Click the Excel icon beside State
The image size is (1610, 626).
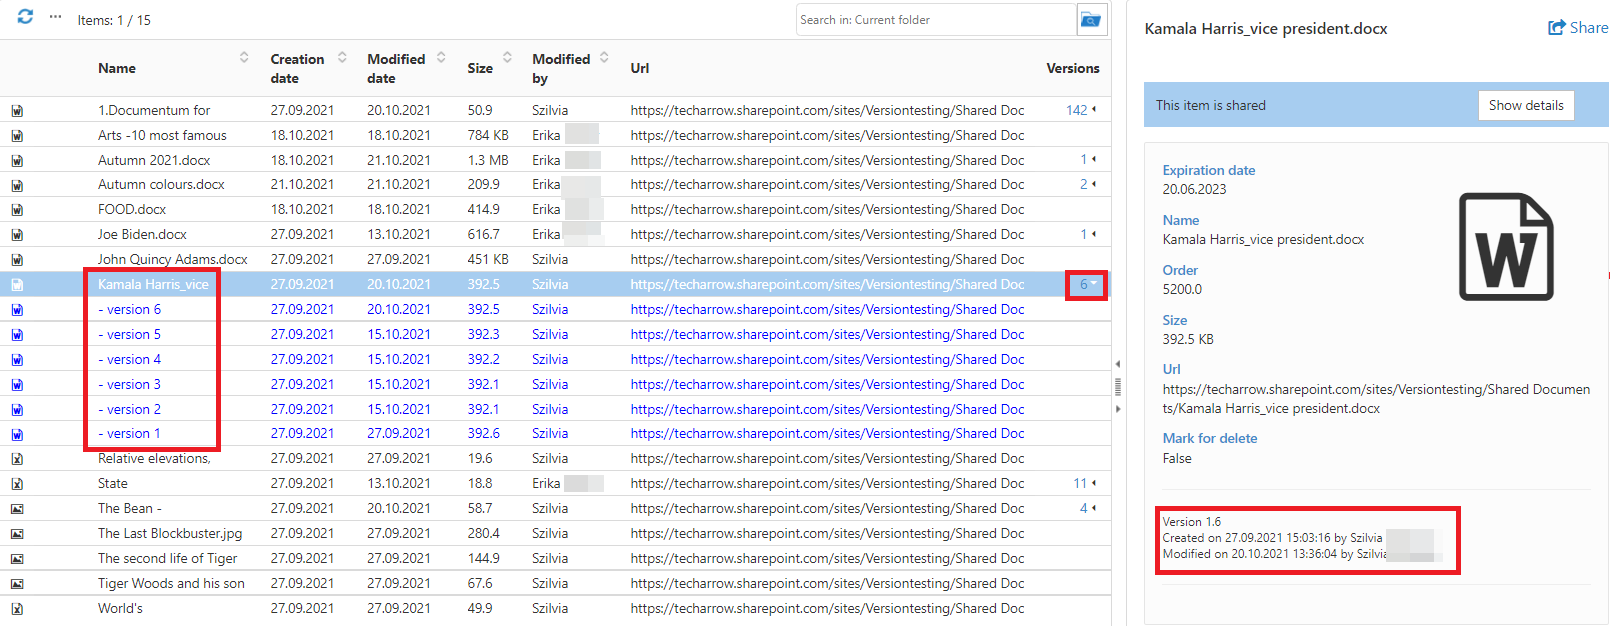pyautogui.click(x=17, y=484)
